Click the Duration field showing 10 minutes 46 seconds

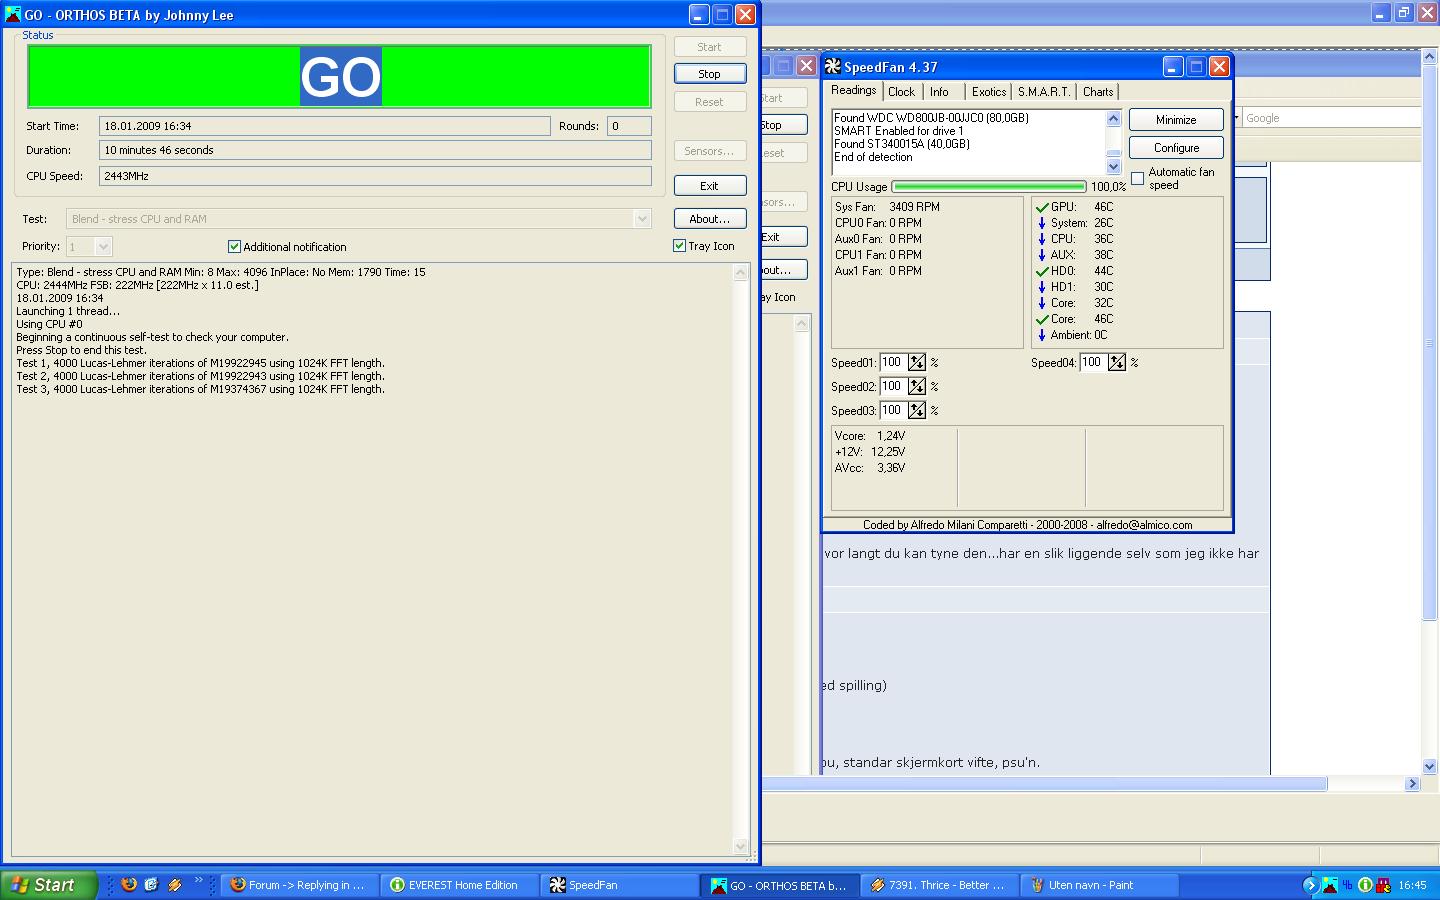(x=375, y=150)
